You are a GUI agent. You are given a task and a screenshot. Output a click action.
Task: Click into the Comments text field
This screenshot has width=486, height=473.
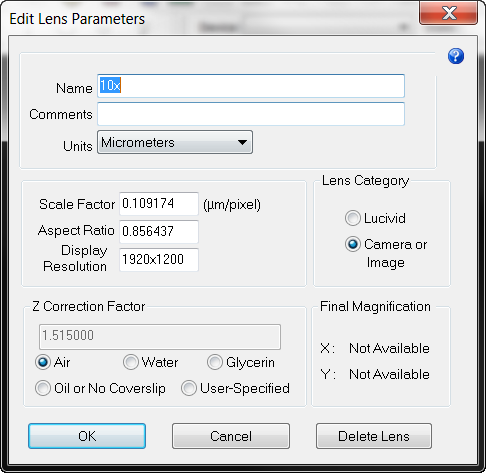(x=251, y=114)
